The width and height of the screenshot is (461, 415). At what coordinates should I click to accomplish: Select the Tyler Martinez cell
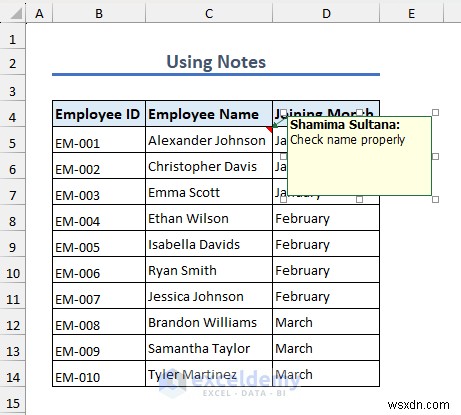(209, 374)
